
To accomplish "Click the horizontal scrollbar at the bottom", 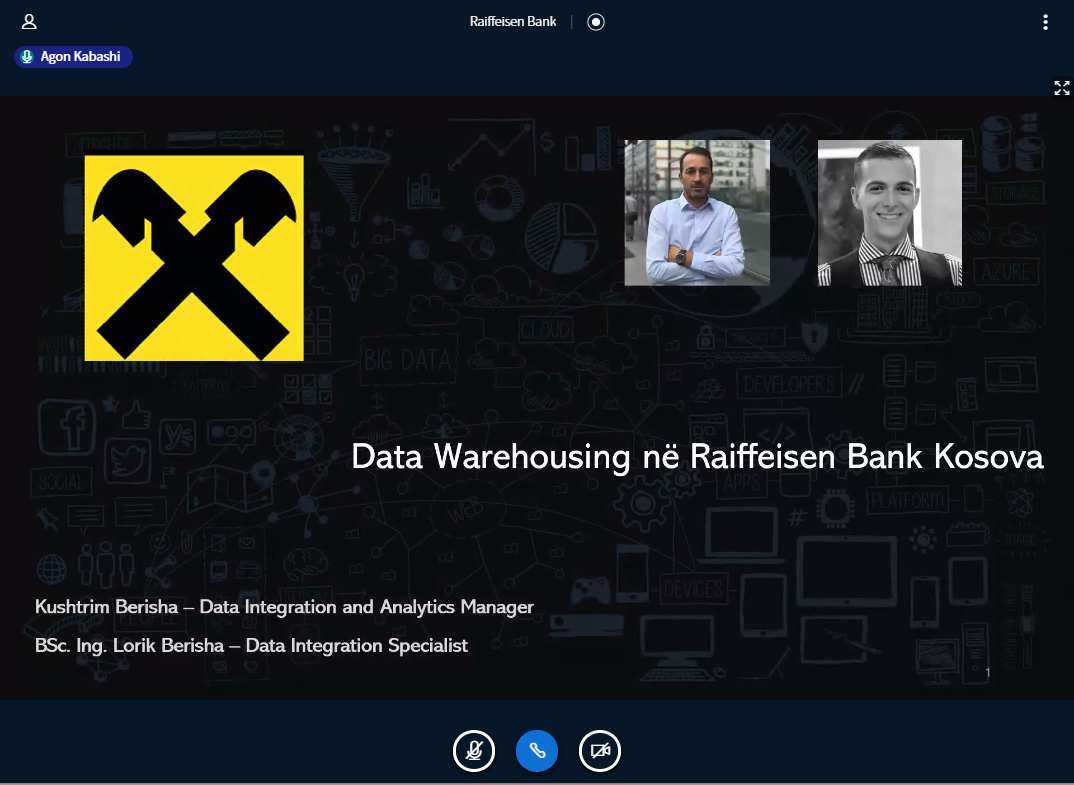I will [537, 781].
